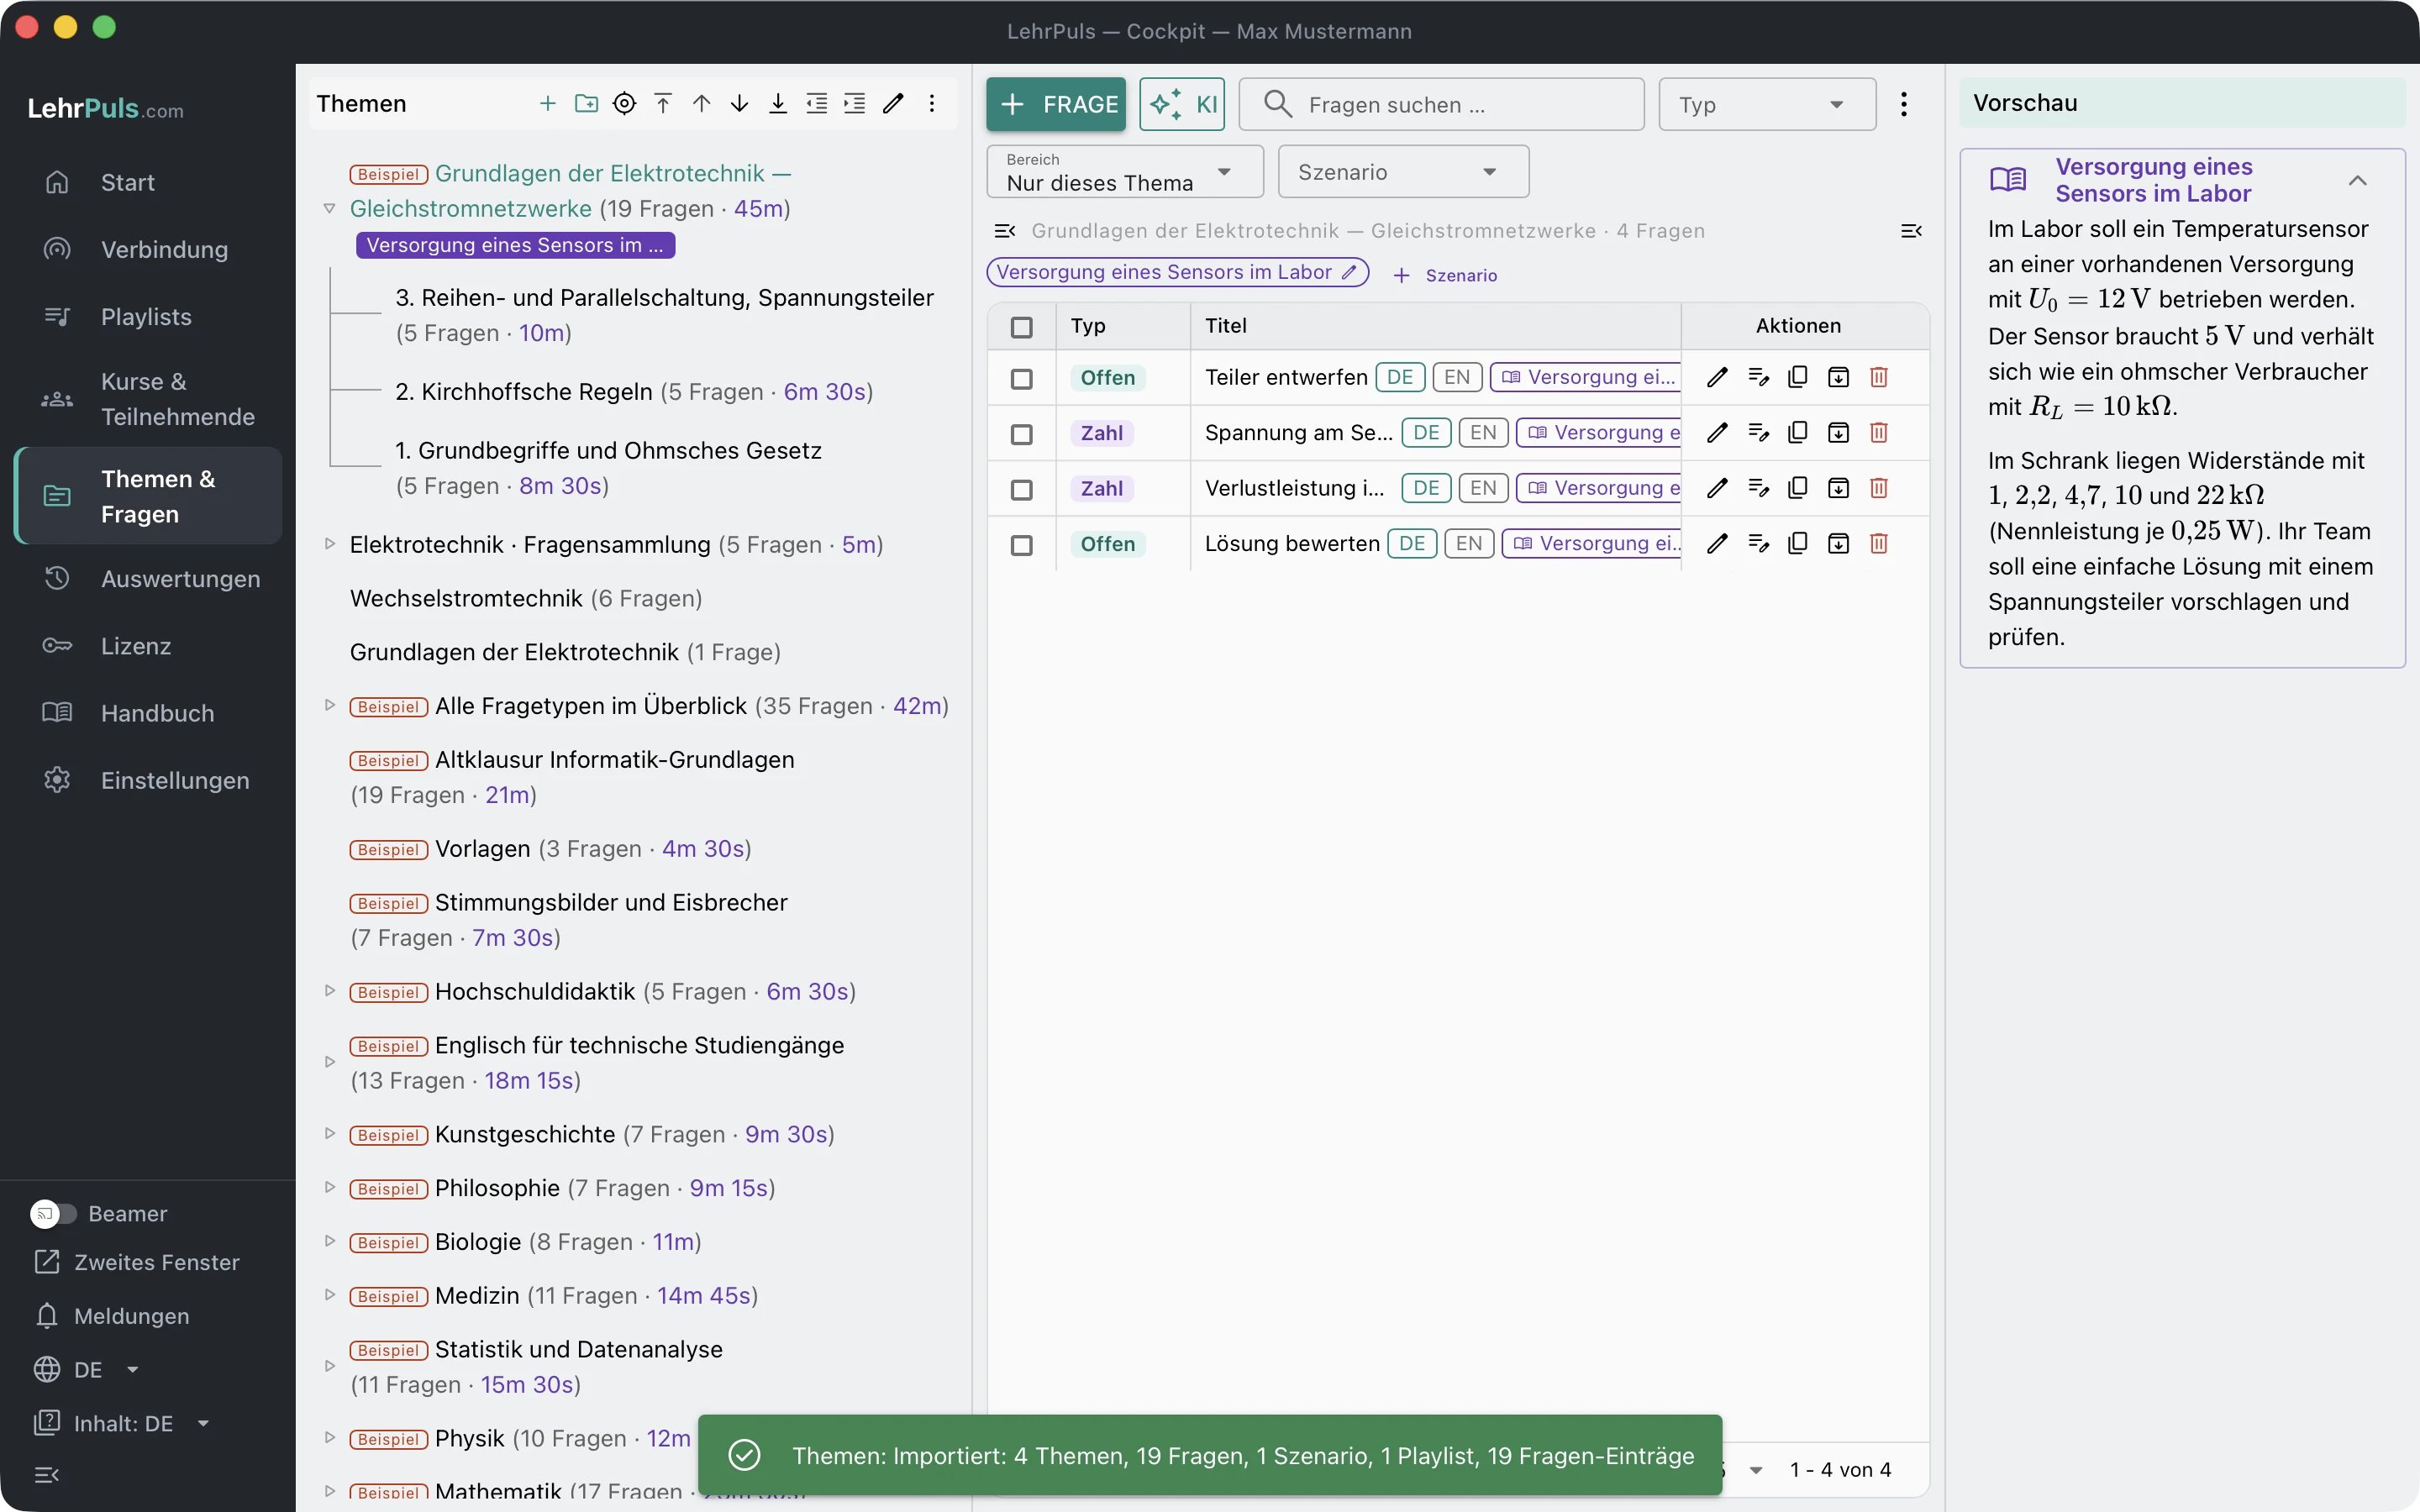Move topic down arrow icon
This screenshot has height=1512, width=2420.
tap(740, 104)
